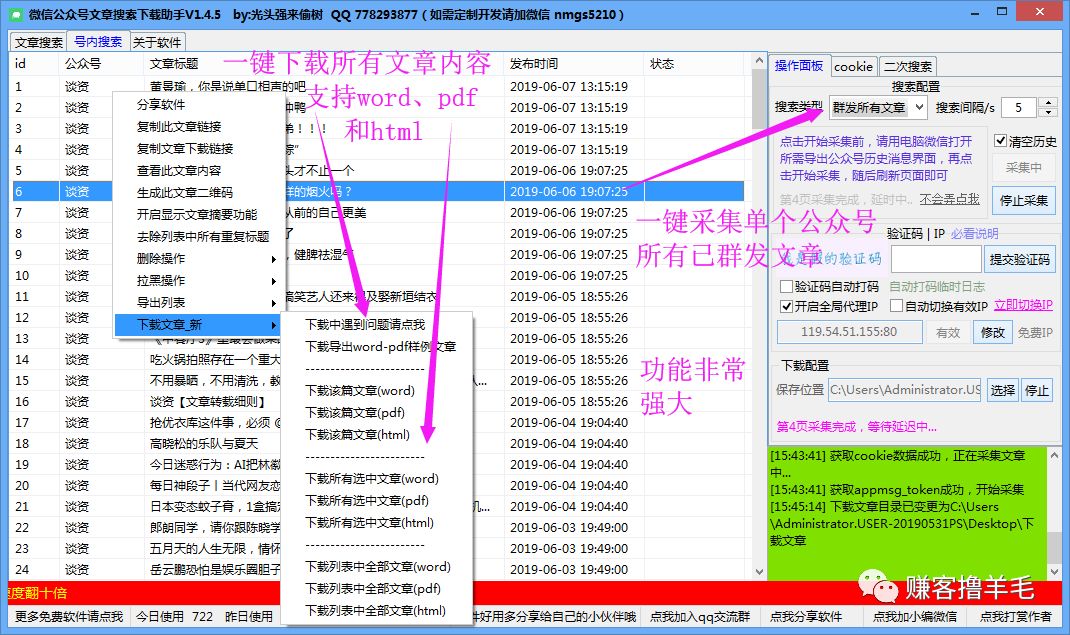
Task: Expand the 删除操作 submenu
Action: [199, 259]
